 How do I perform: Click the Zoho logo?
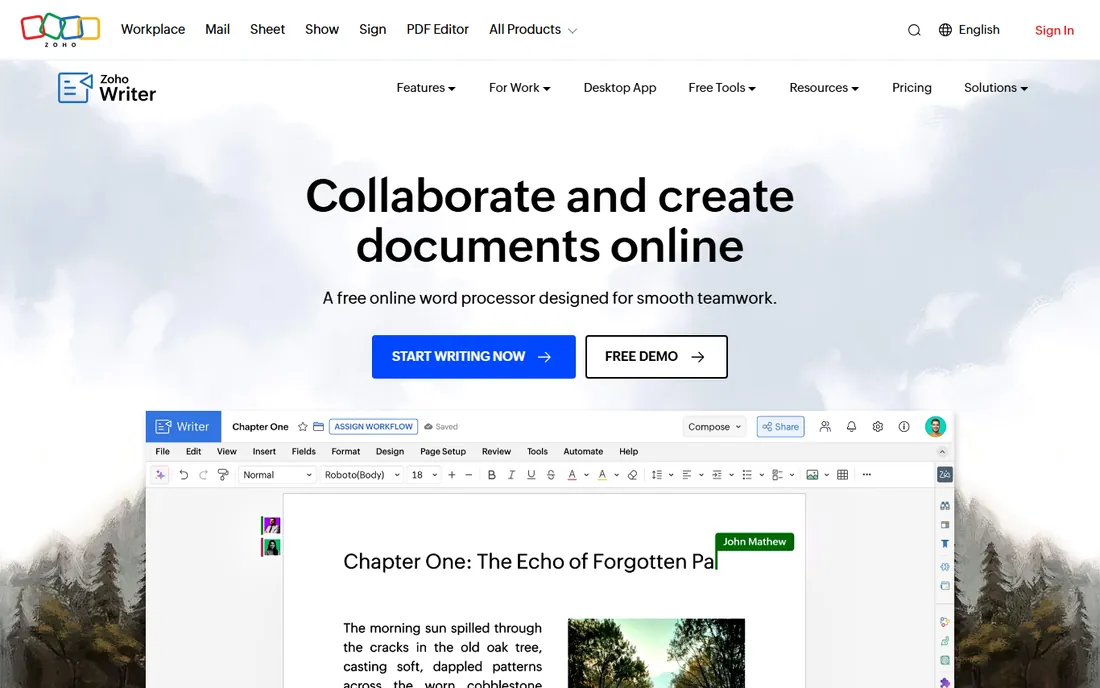pos(60,29)
